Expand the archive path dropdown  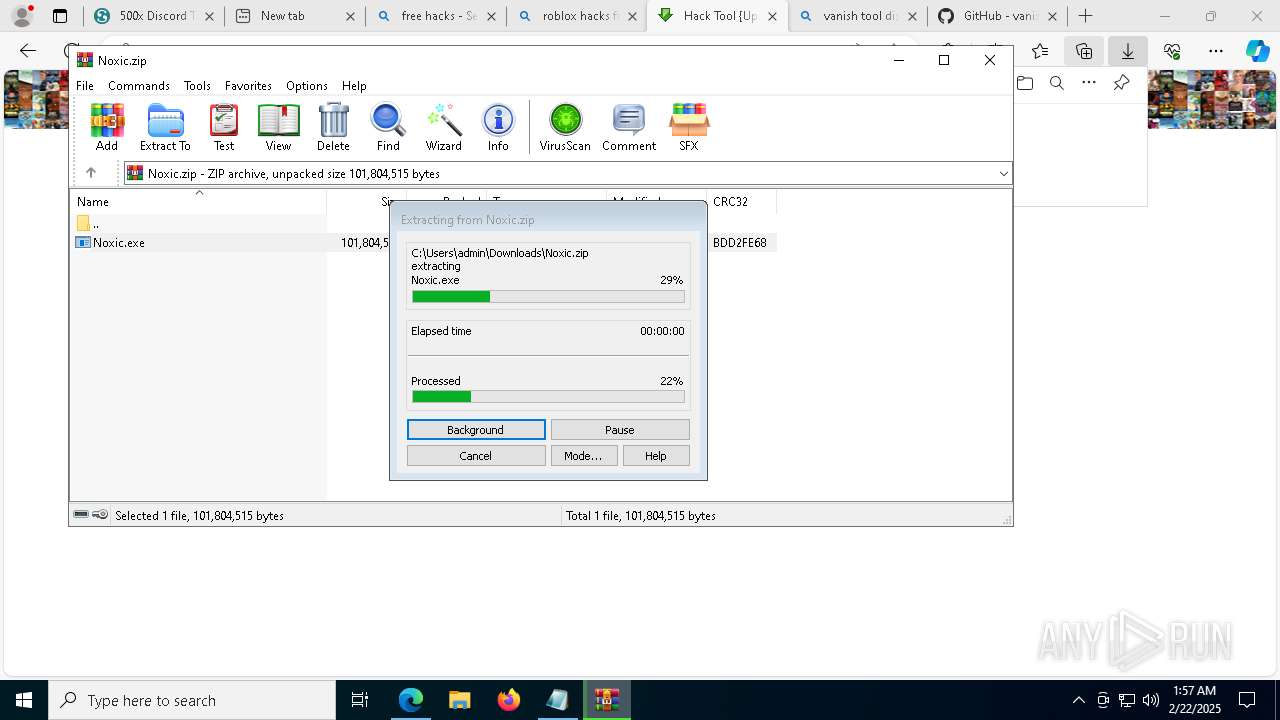(1003, 174)
